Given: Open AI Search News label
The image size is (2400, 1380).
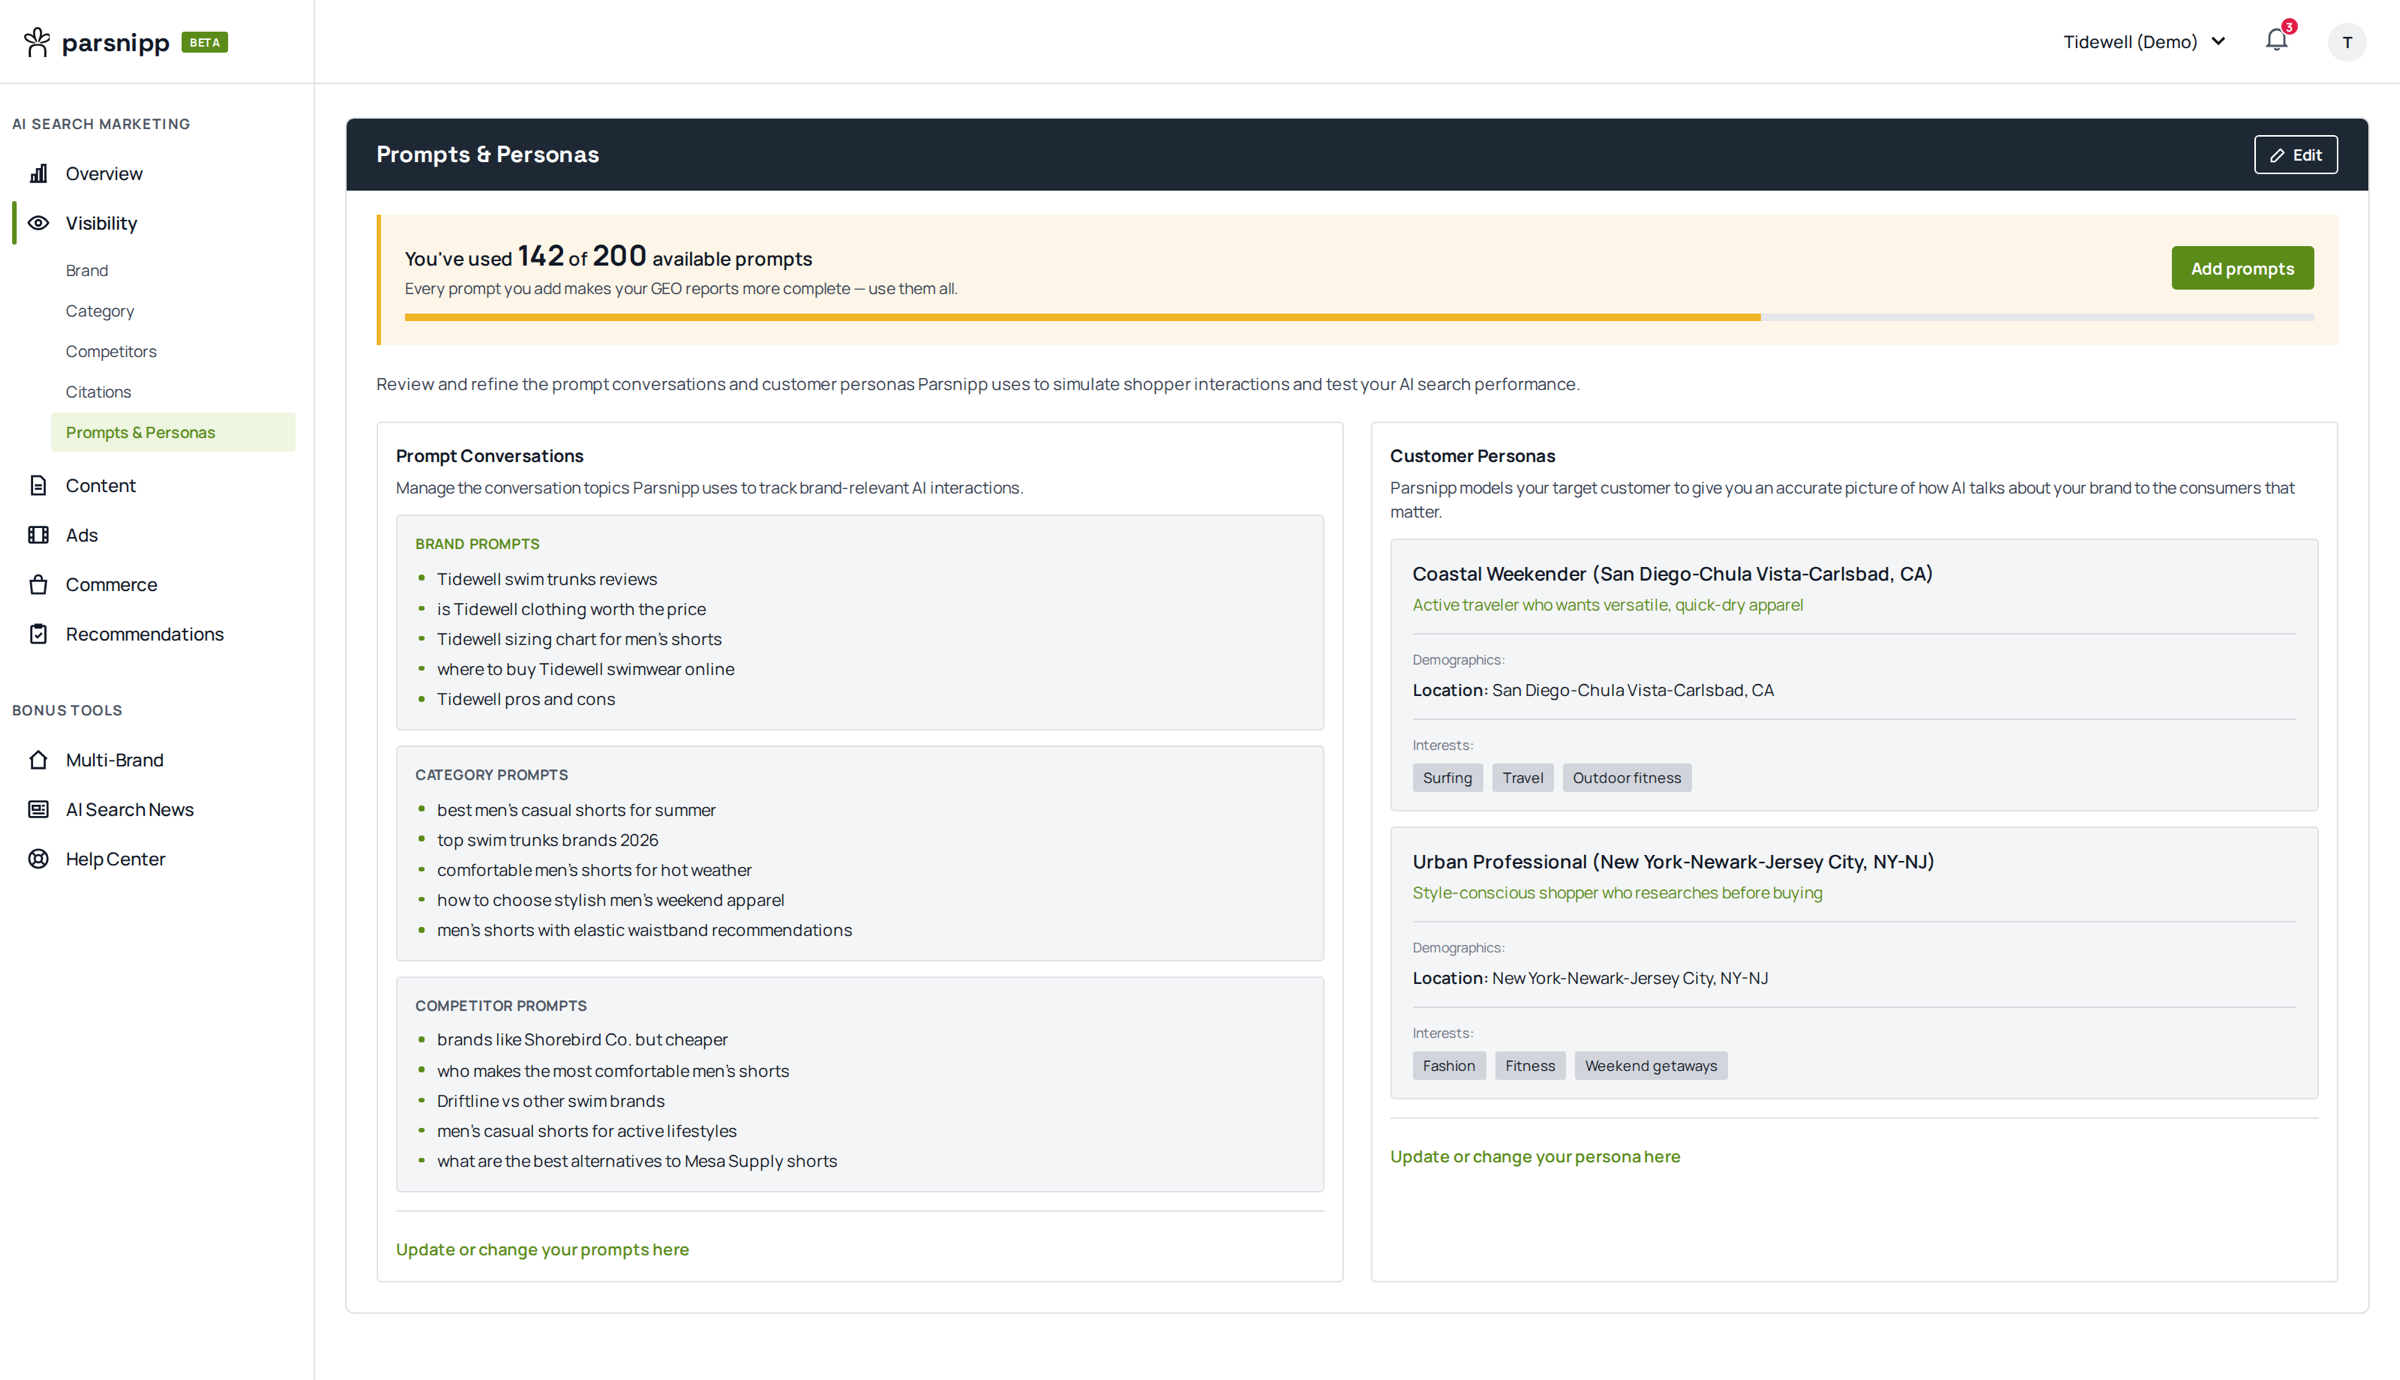Looking at the screenshot, I should point(130,809).
